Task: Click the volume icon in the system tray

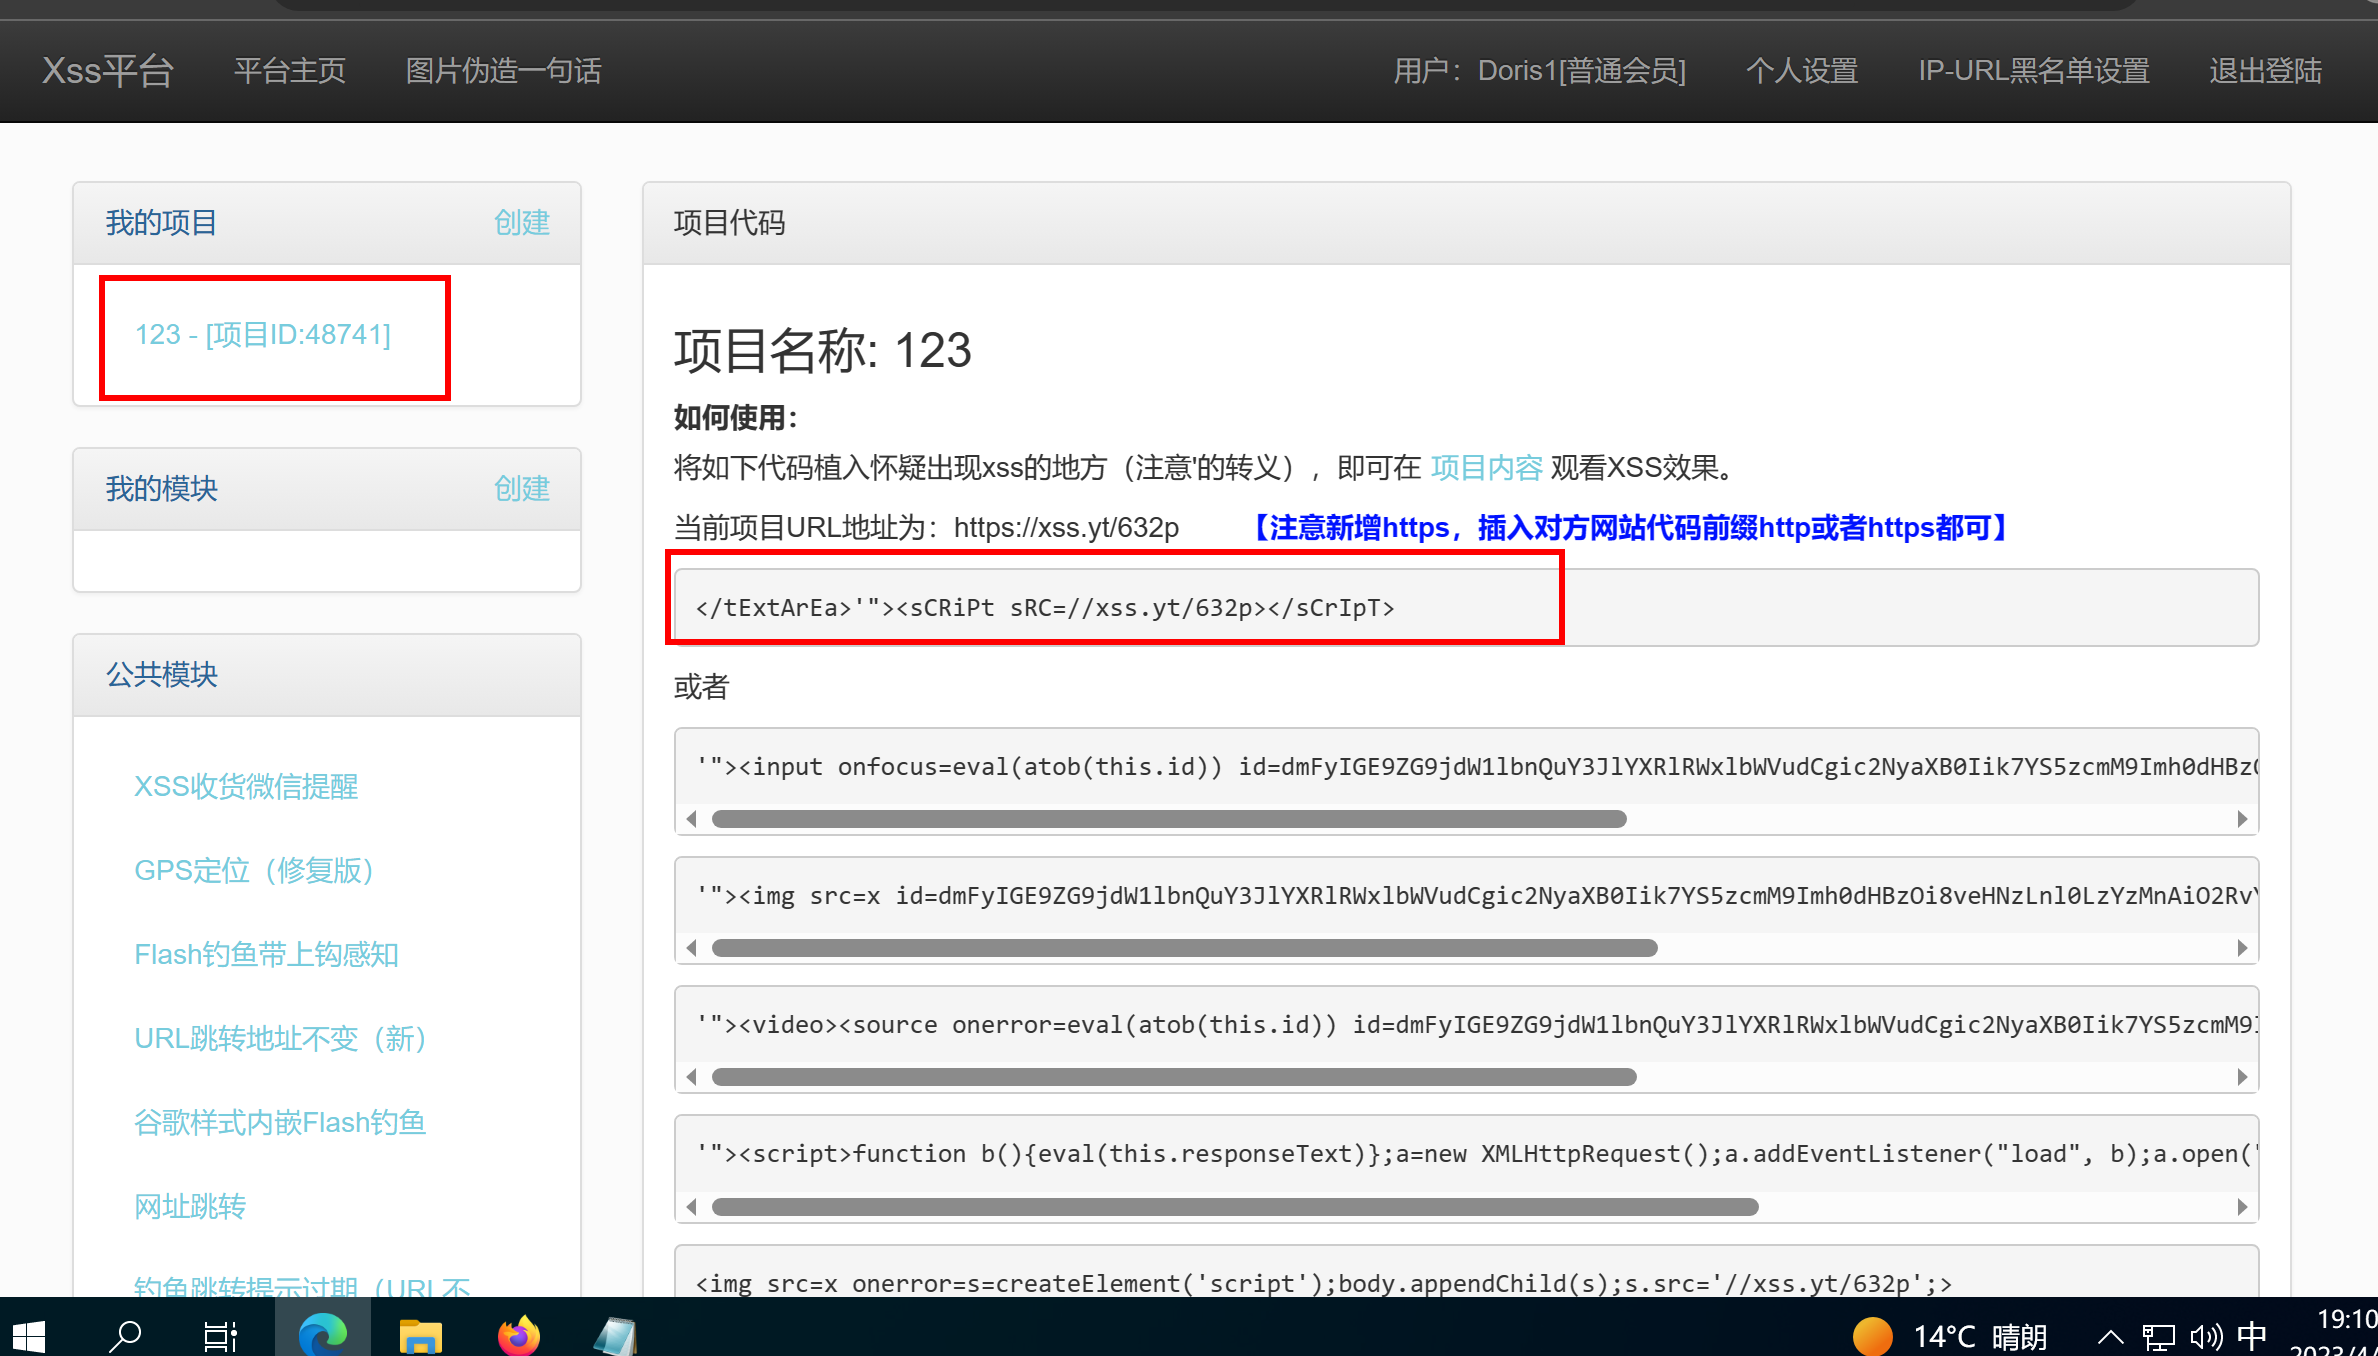Action: [2205, 1336]
